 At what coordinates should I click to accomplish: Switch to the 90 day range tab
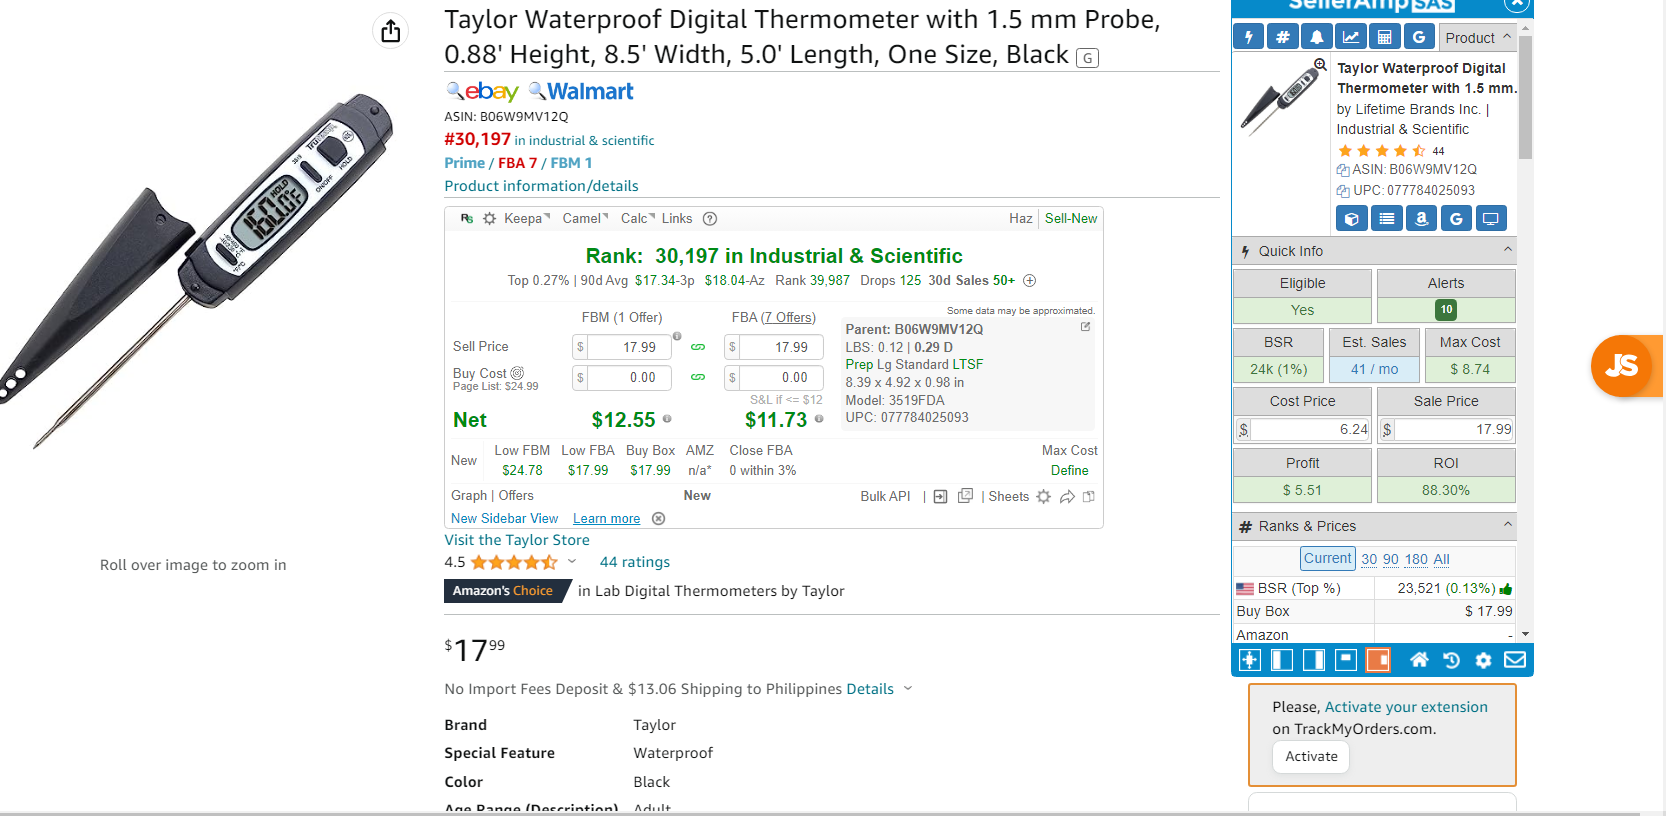click(1391, 559)
